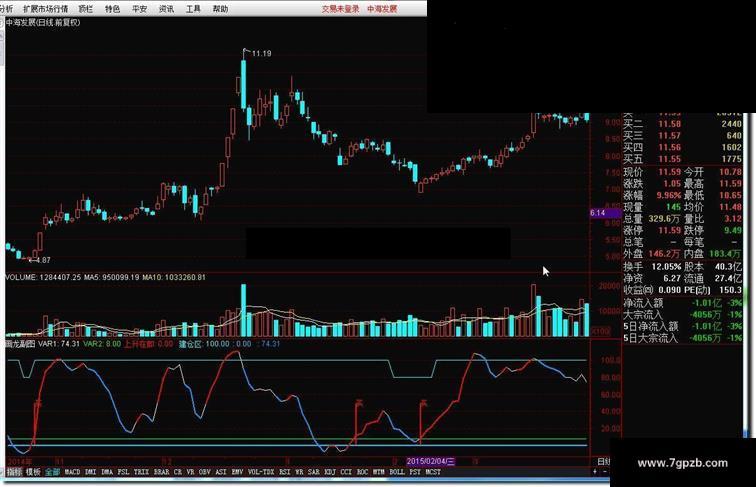Select the CCI indicator tab
The image size is (756, 487).
(x=346, y=472)
